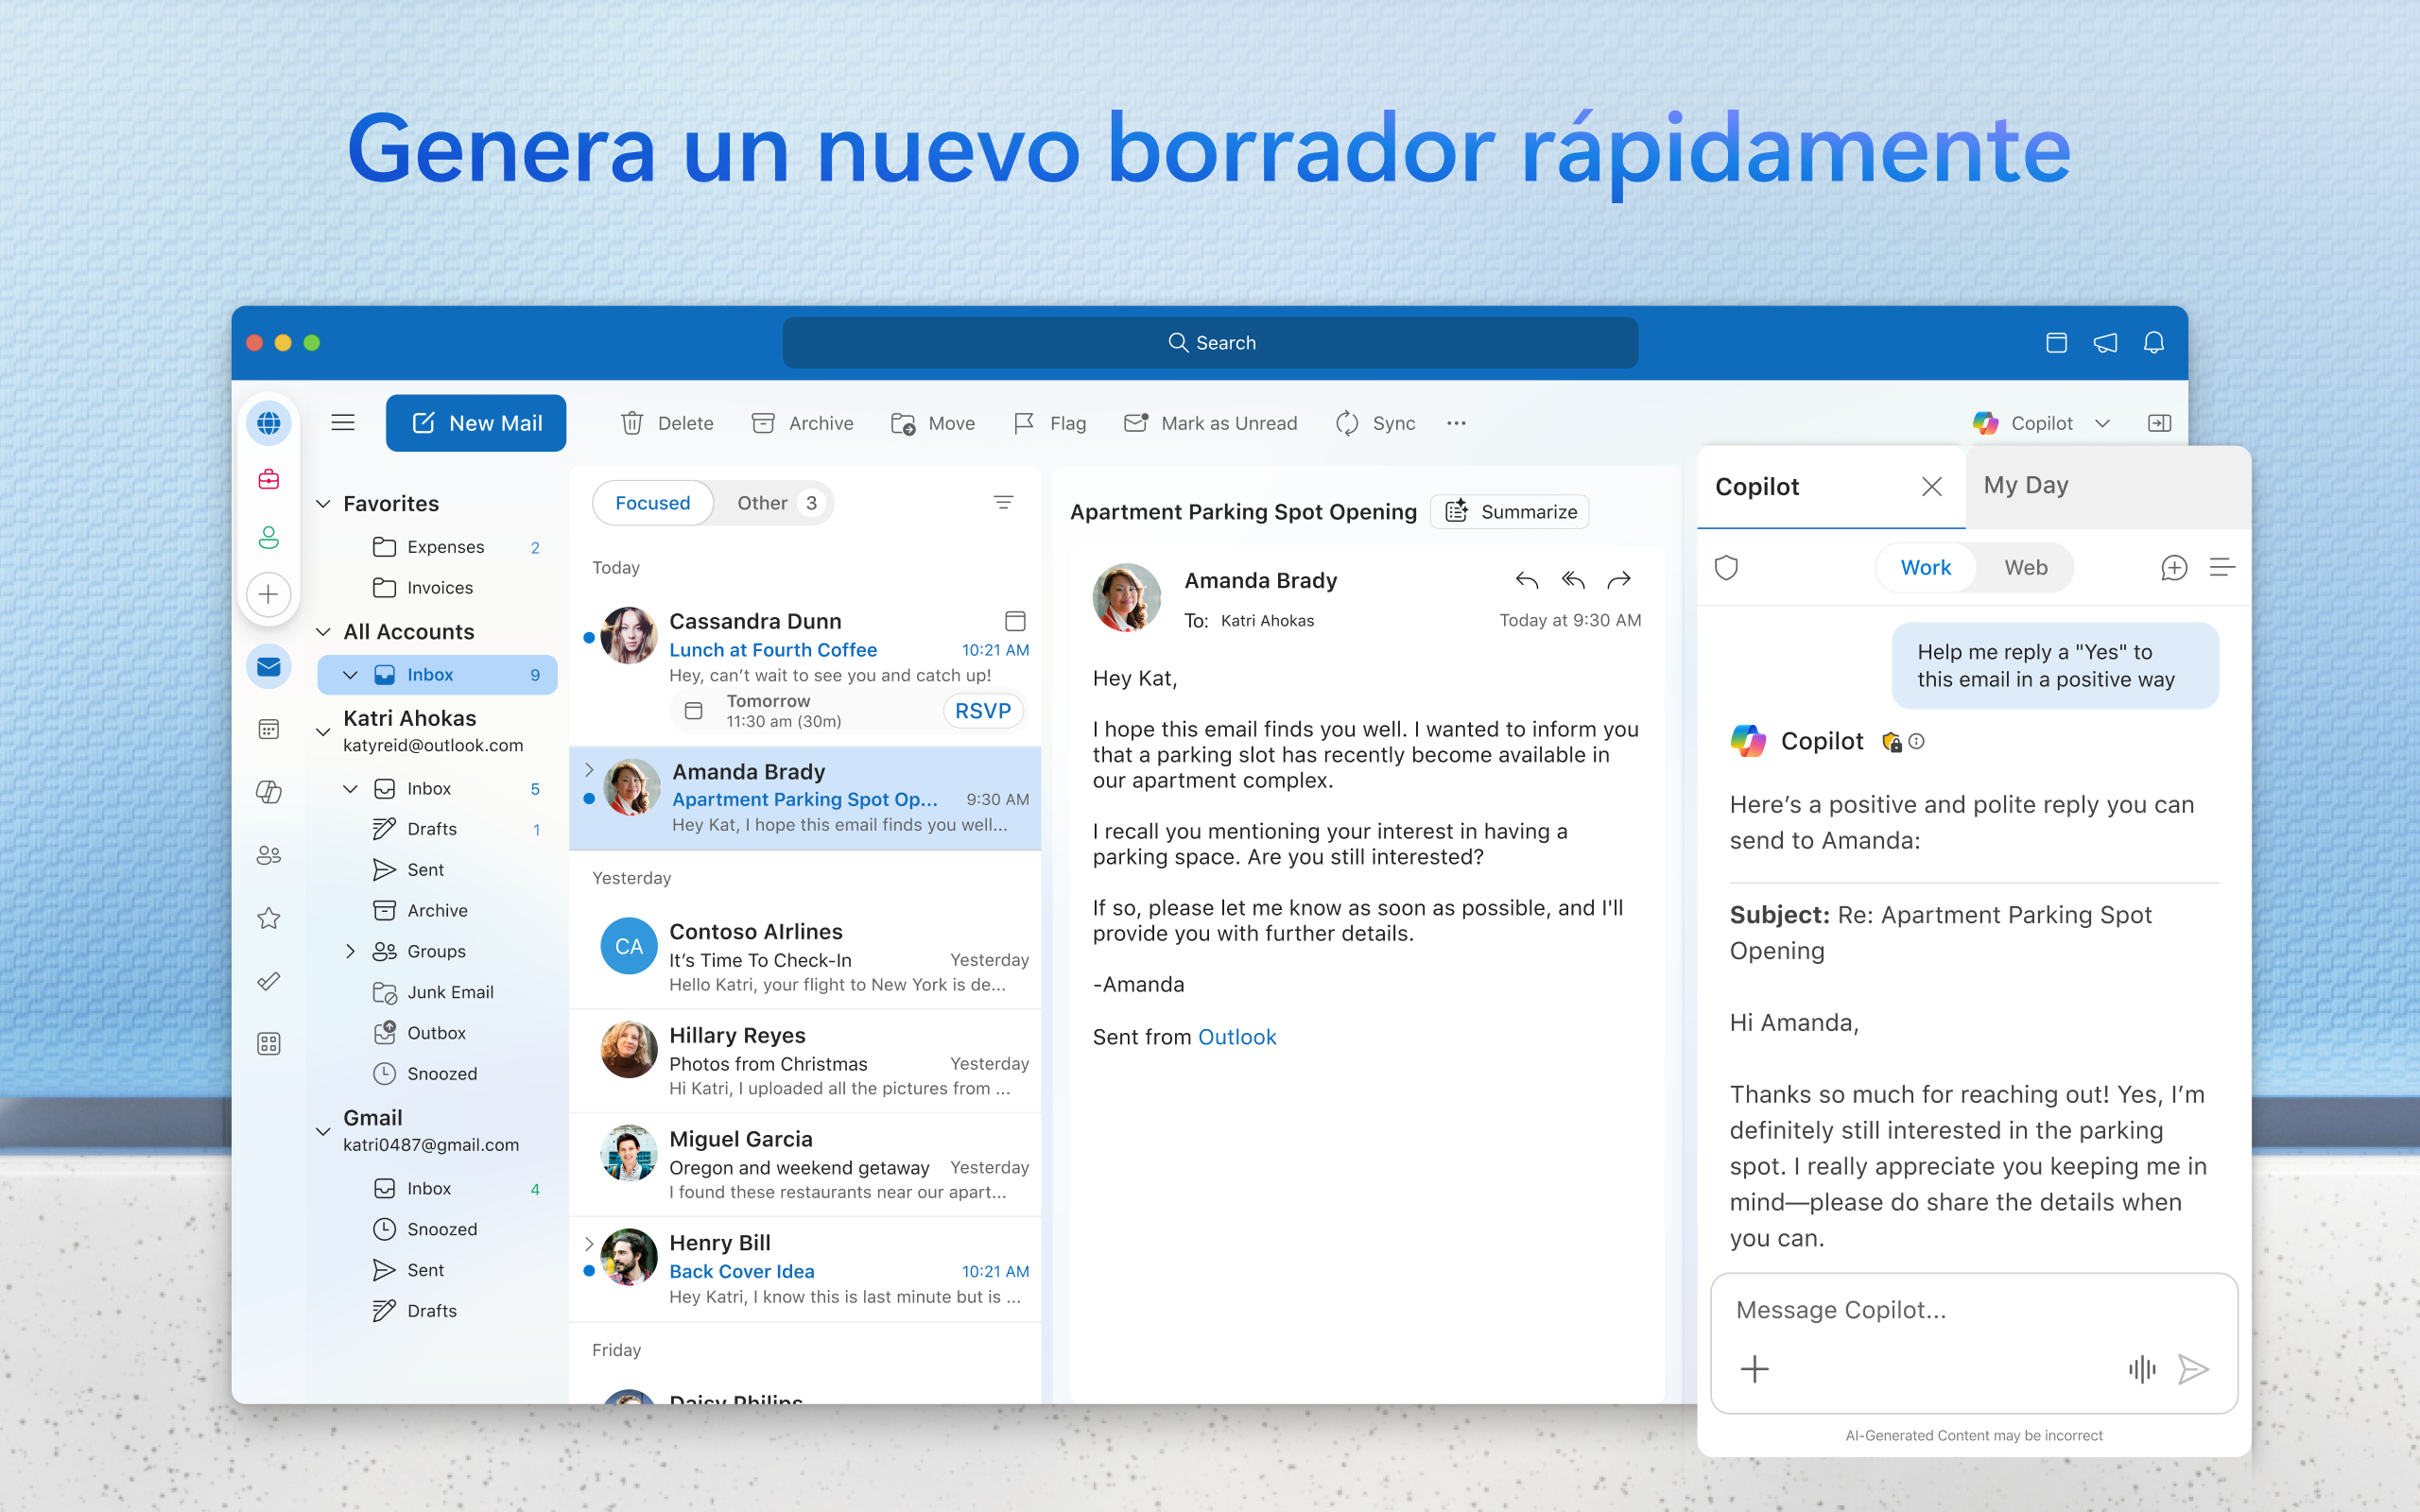Image resolution: width=2420 pixels, height=1512 pixels.
Task: Select the Focused inbox toggle
Action: click(x=652, y=503)
